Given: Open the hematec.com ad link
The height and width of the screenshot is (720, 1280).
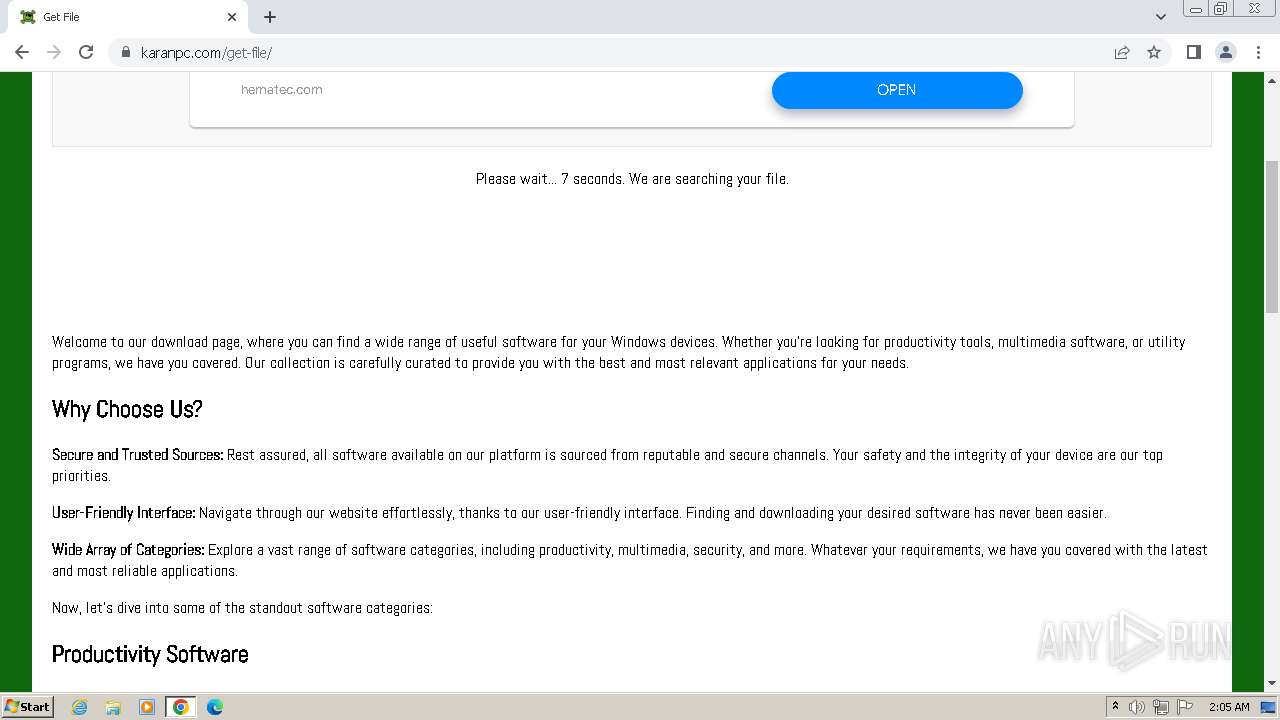Looking at the screenshot, I should tap(281, 89).
